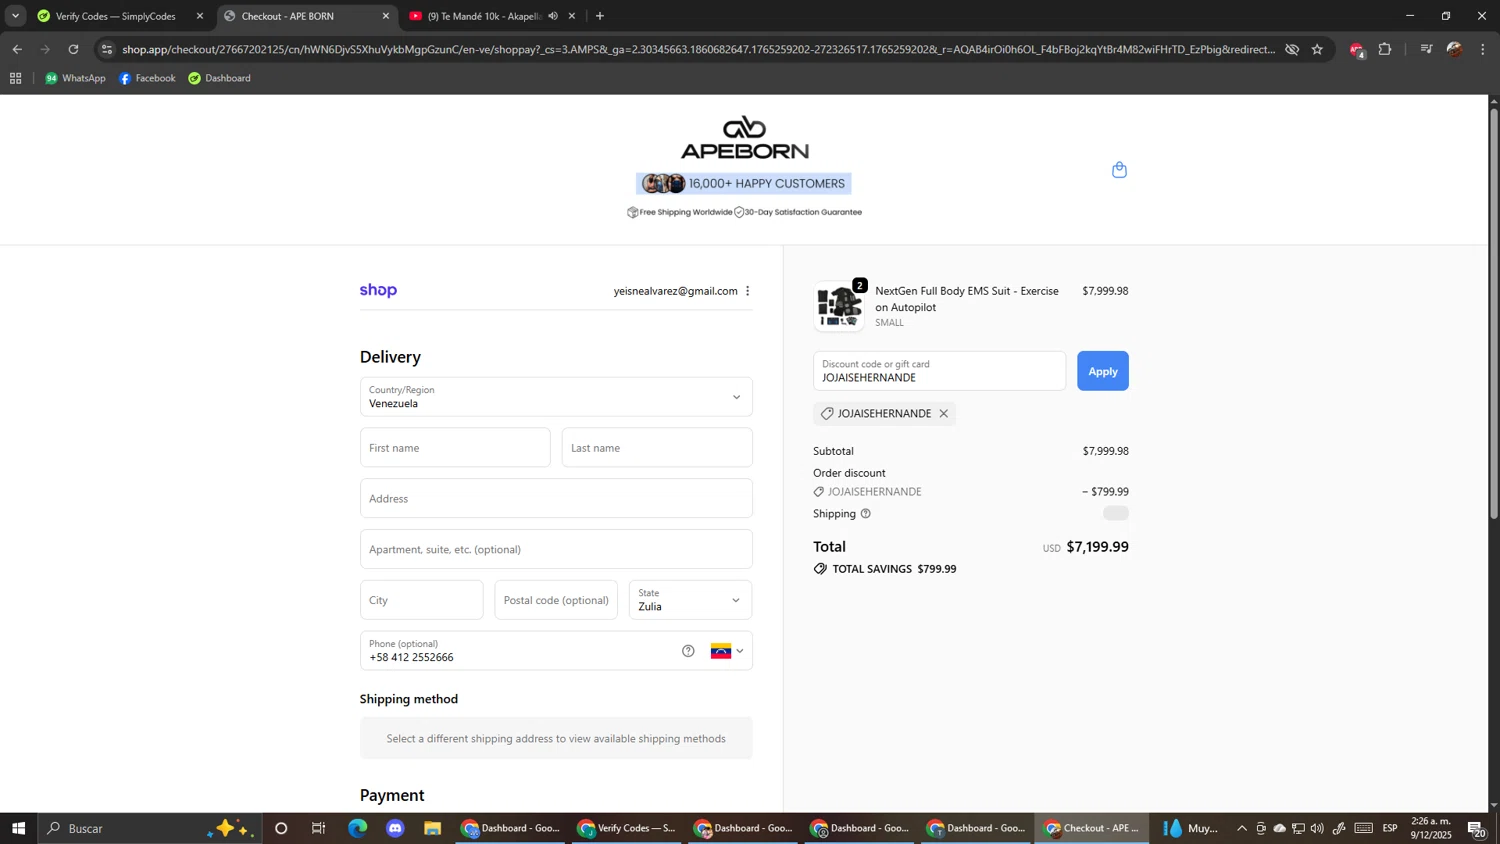Open the Extensions puzzle icon
The height and width of the screenshot is (844, 1500).
pos(1385,49)
